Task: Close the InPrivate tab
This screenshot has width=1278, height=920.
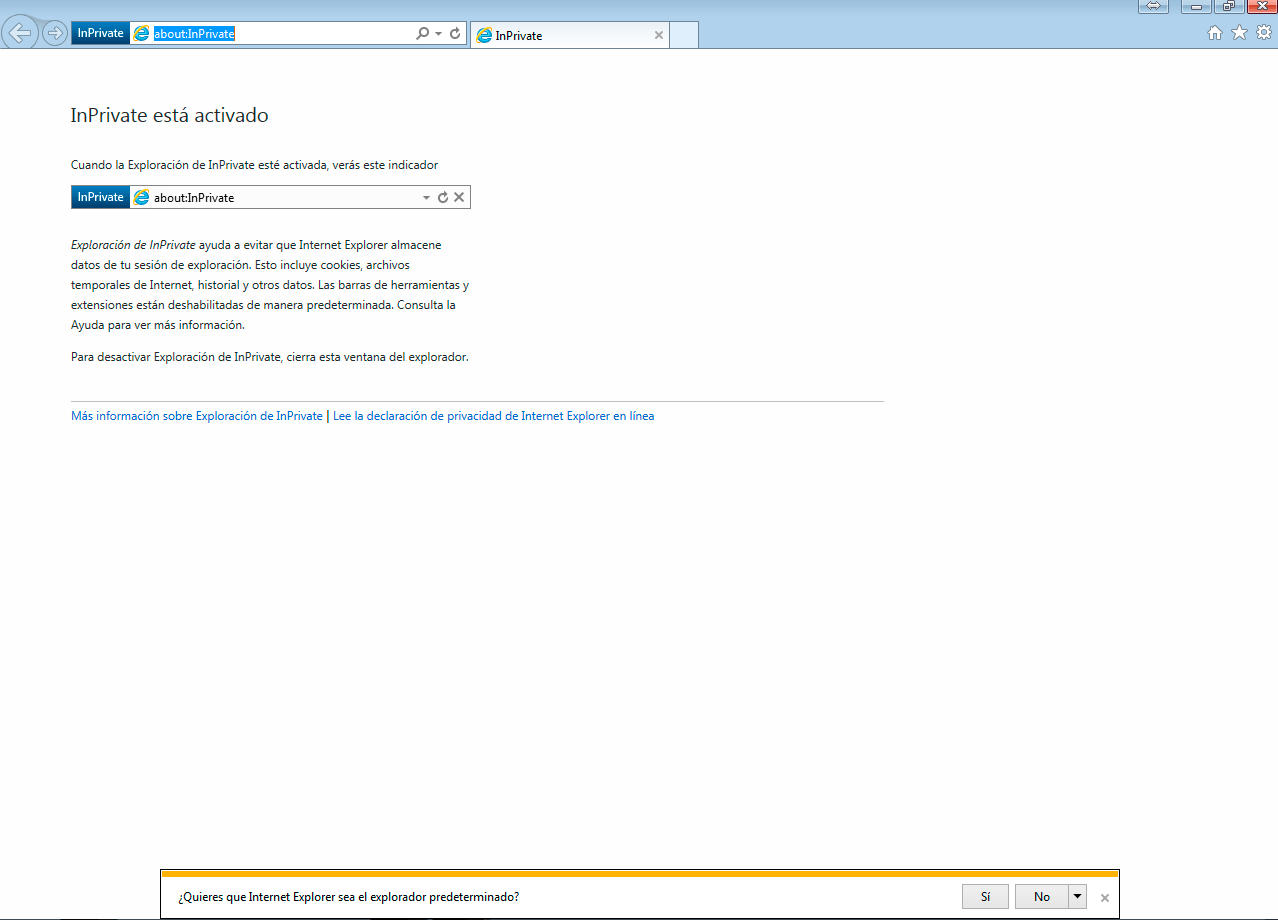Action: coord(658,35)
